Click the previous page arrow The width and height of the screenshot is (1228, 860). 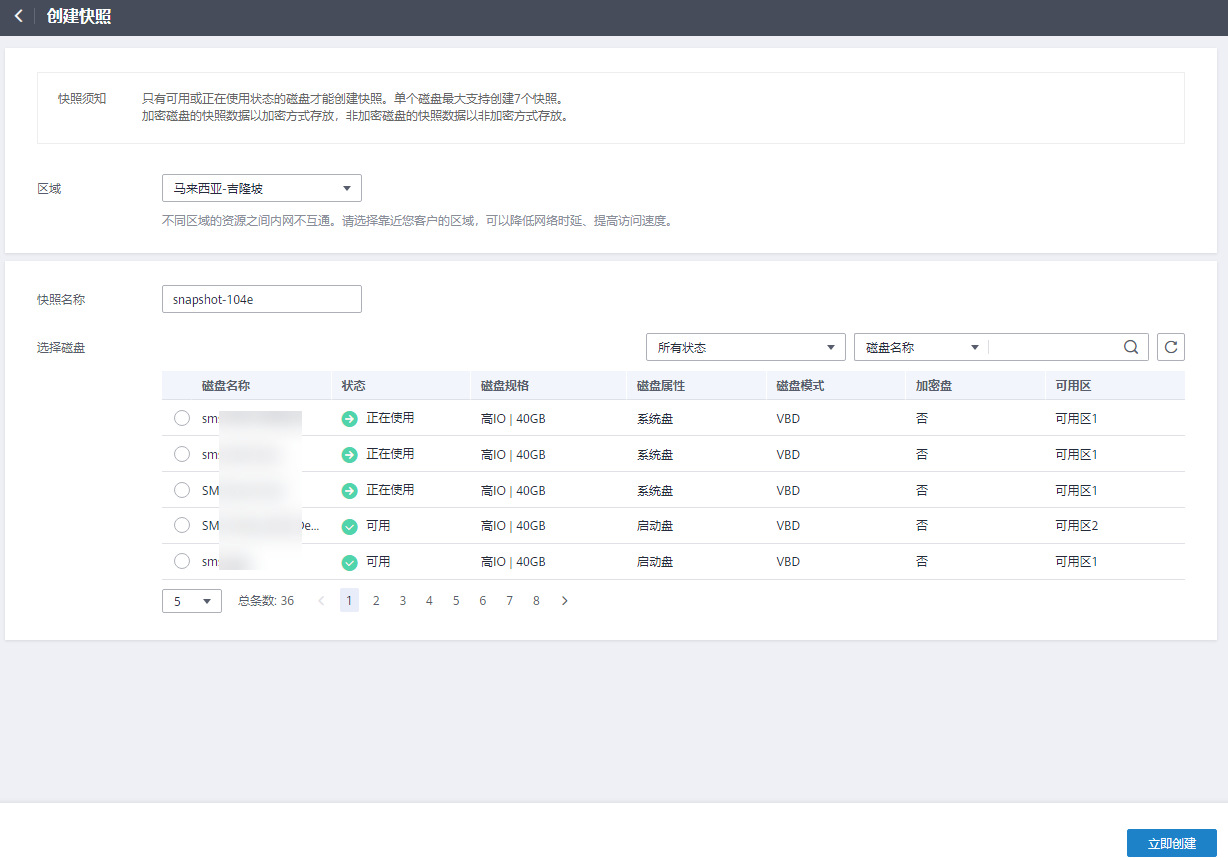click(321, 601)
